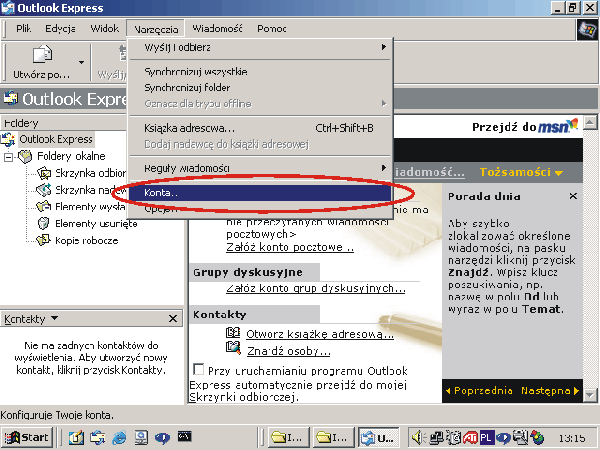Image resolution: width=600 pixels, height=450 pixels.
Task: Collapse the Foldery lokalne tree node
Action: [x=10, y=156]
